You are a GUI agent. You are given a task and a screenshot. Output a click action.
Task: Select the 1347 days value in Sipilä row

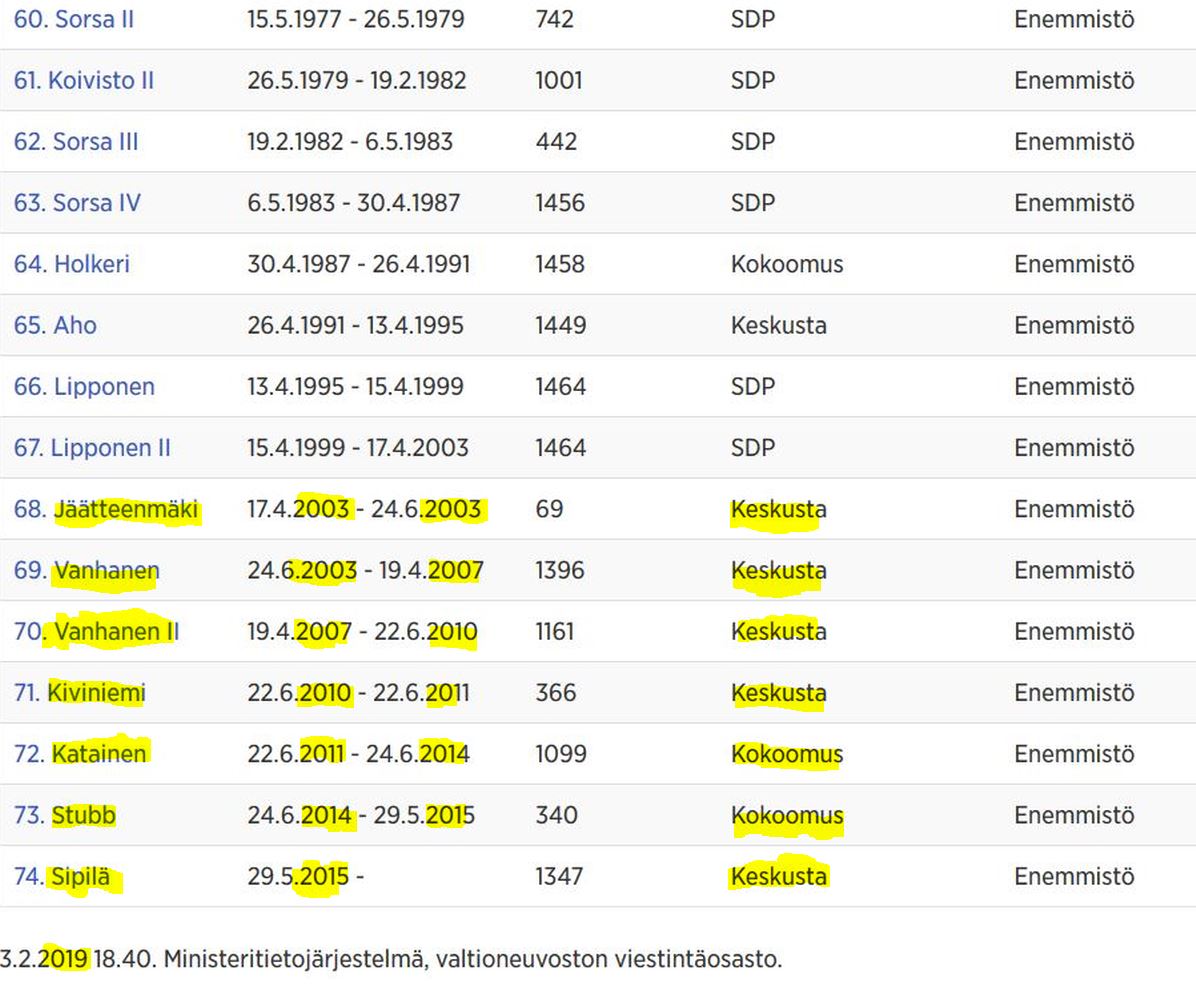(560, 877)
